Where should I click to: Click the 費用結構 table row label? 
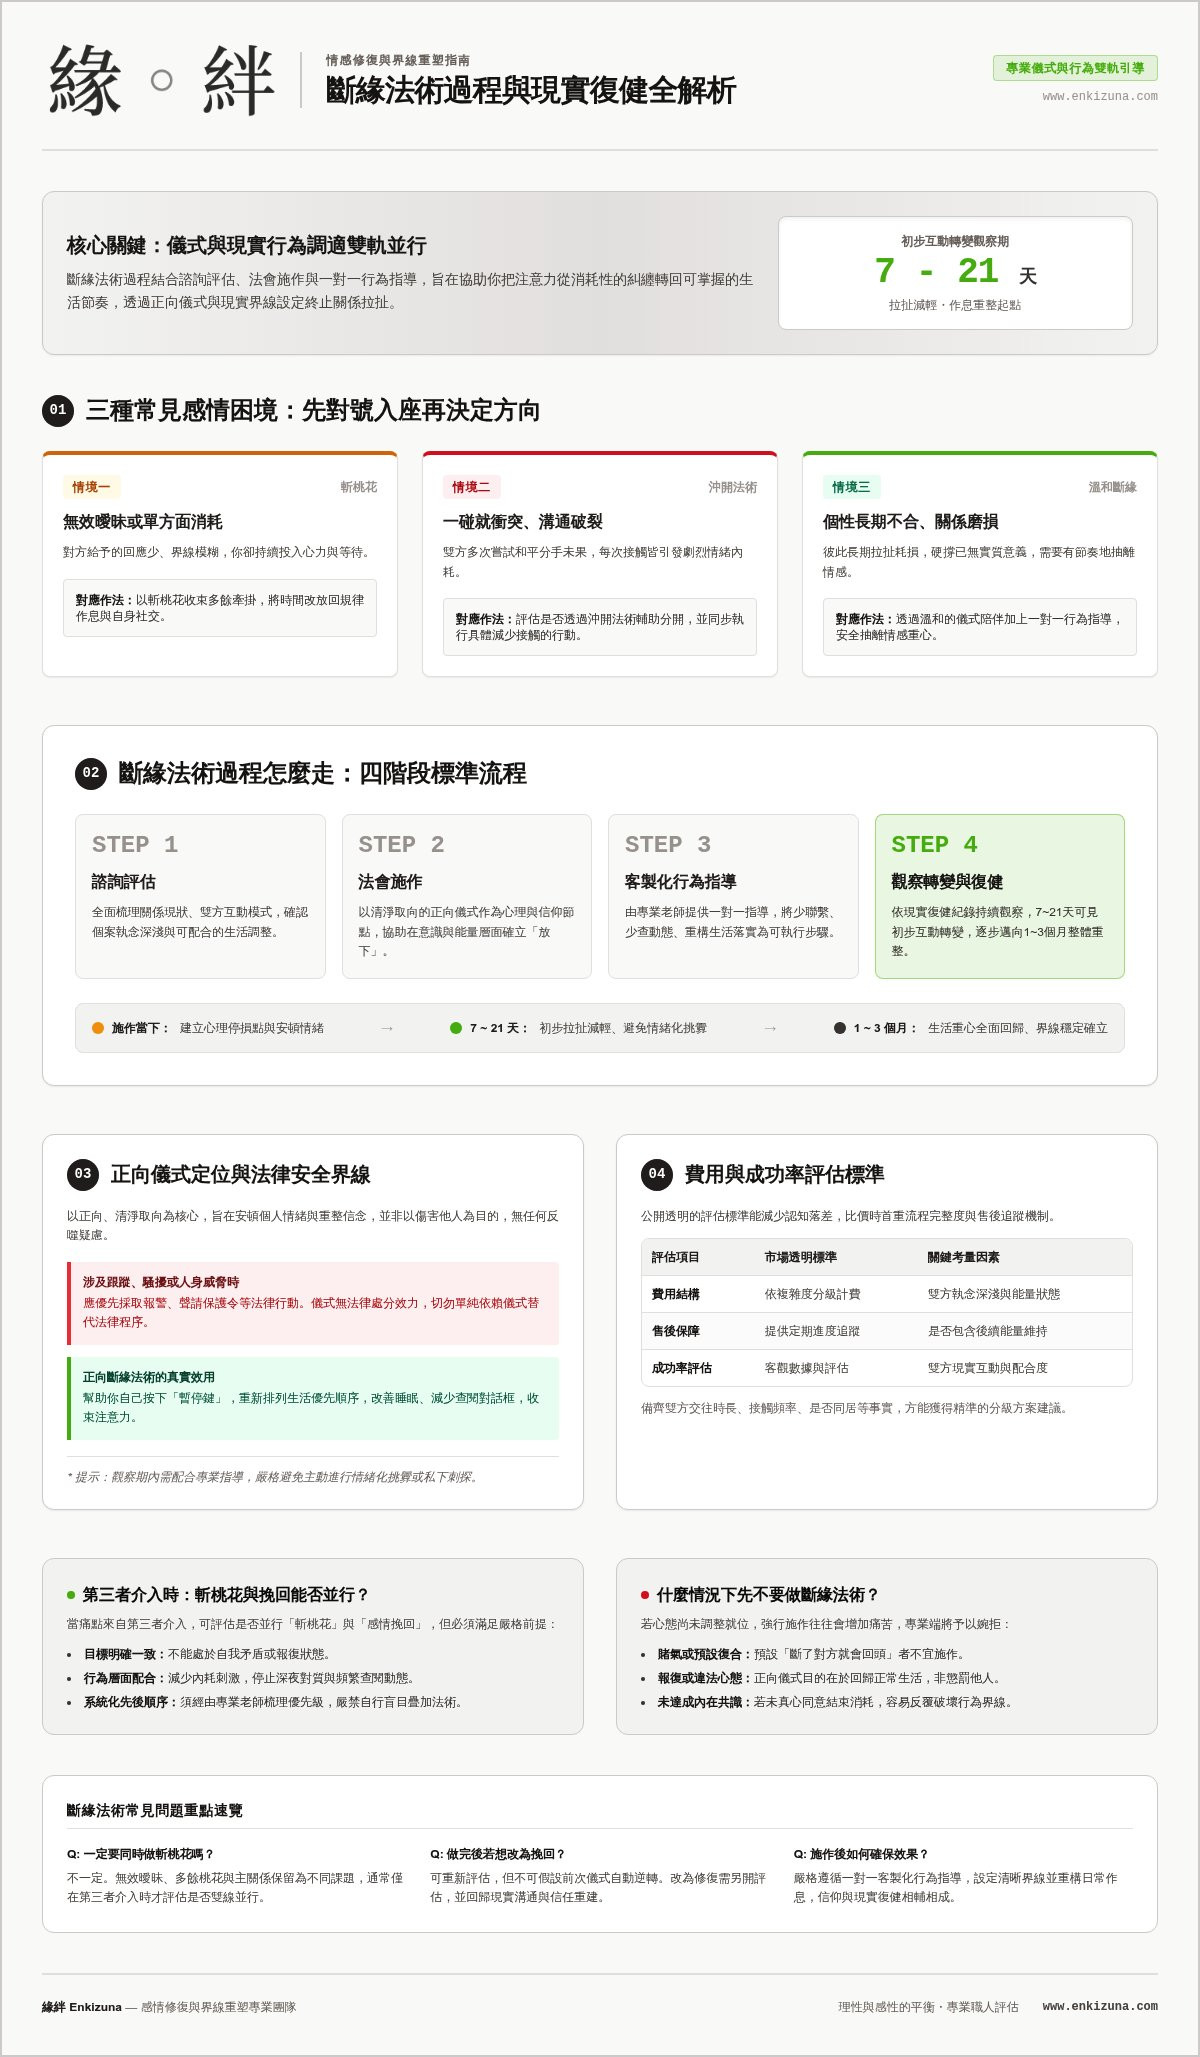pyautogui.click(x=676, y=1294)
